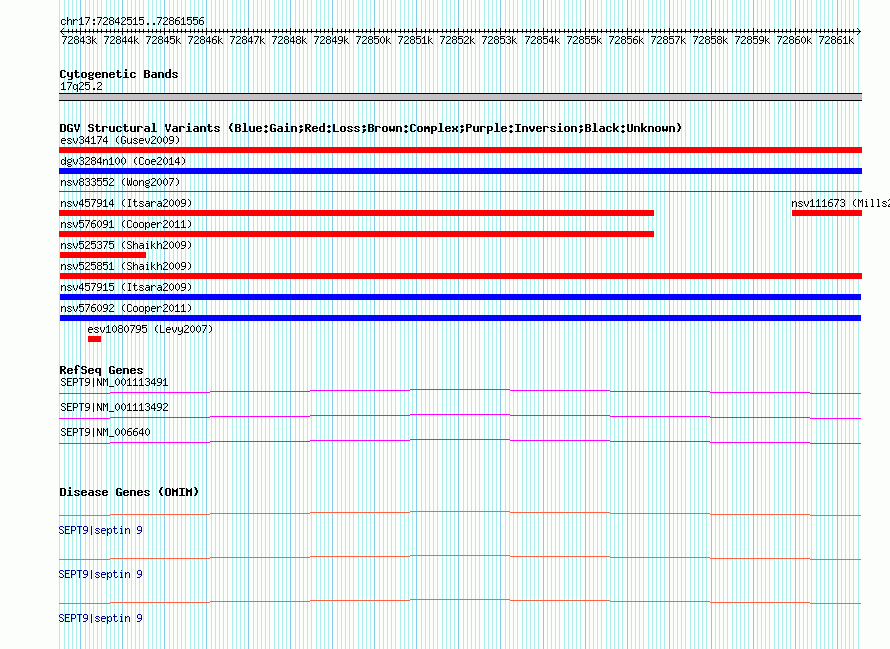Click the dgv3284n100 (Coe2014) label

pyautogui.click(x=123, y=161)
